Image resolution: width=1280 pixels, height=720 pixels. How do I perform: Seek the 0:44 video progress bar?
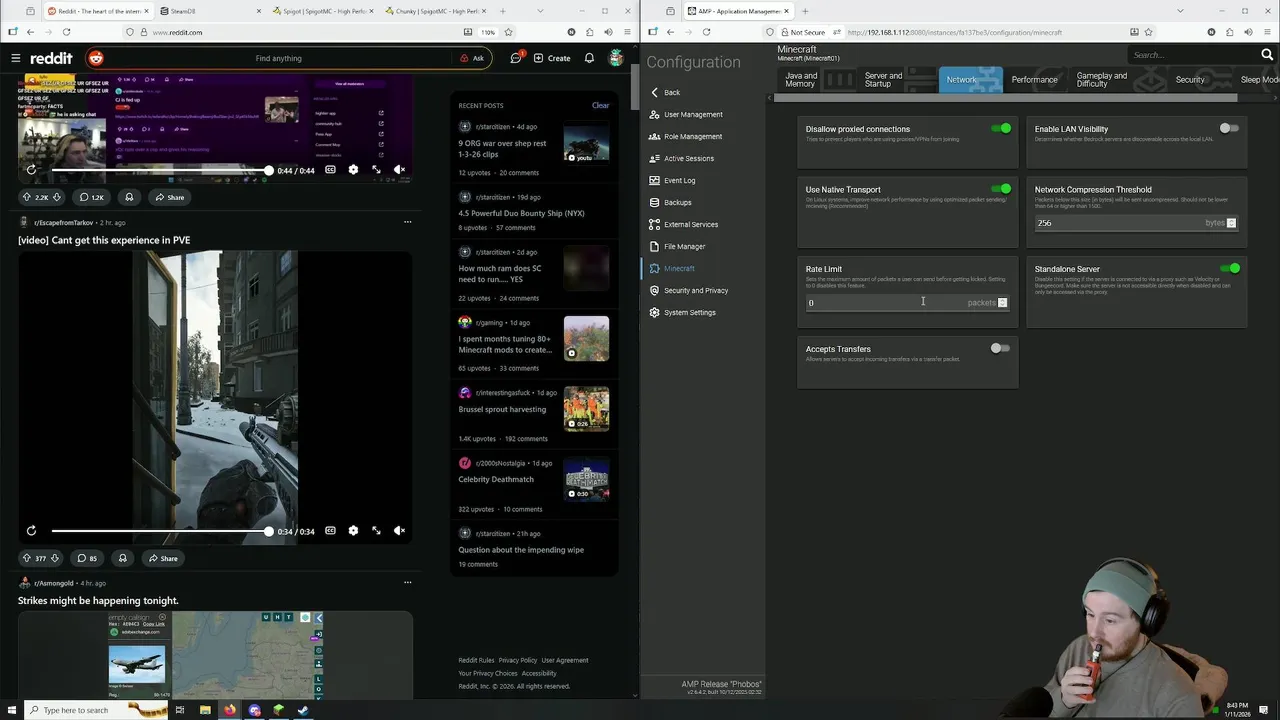click(x=160, y=171)
